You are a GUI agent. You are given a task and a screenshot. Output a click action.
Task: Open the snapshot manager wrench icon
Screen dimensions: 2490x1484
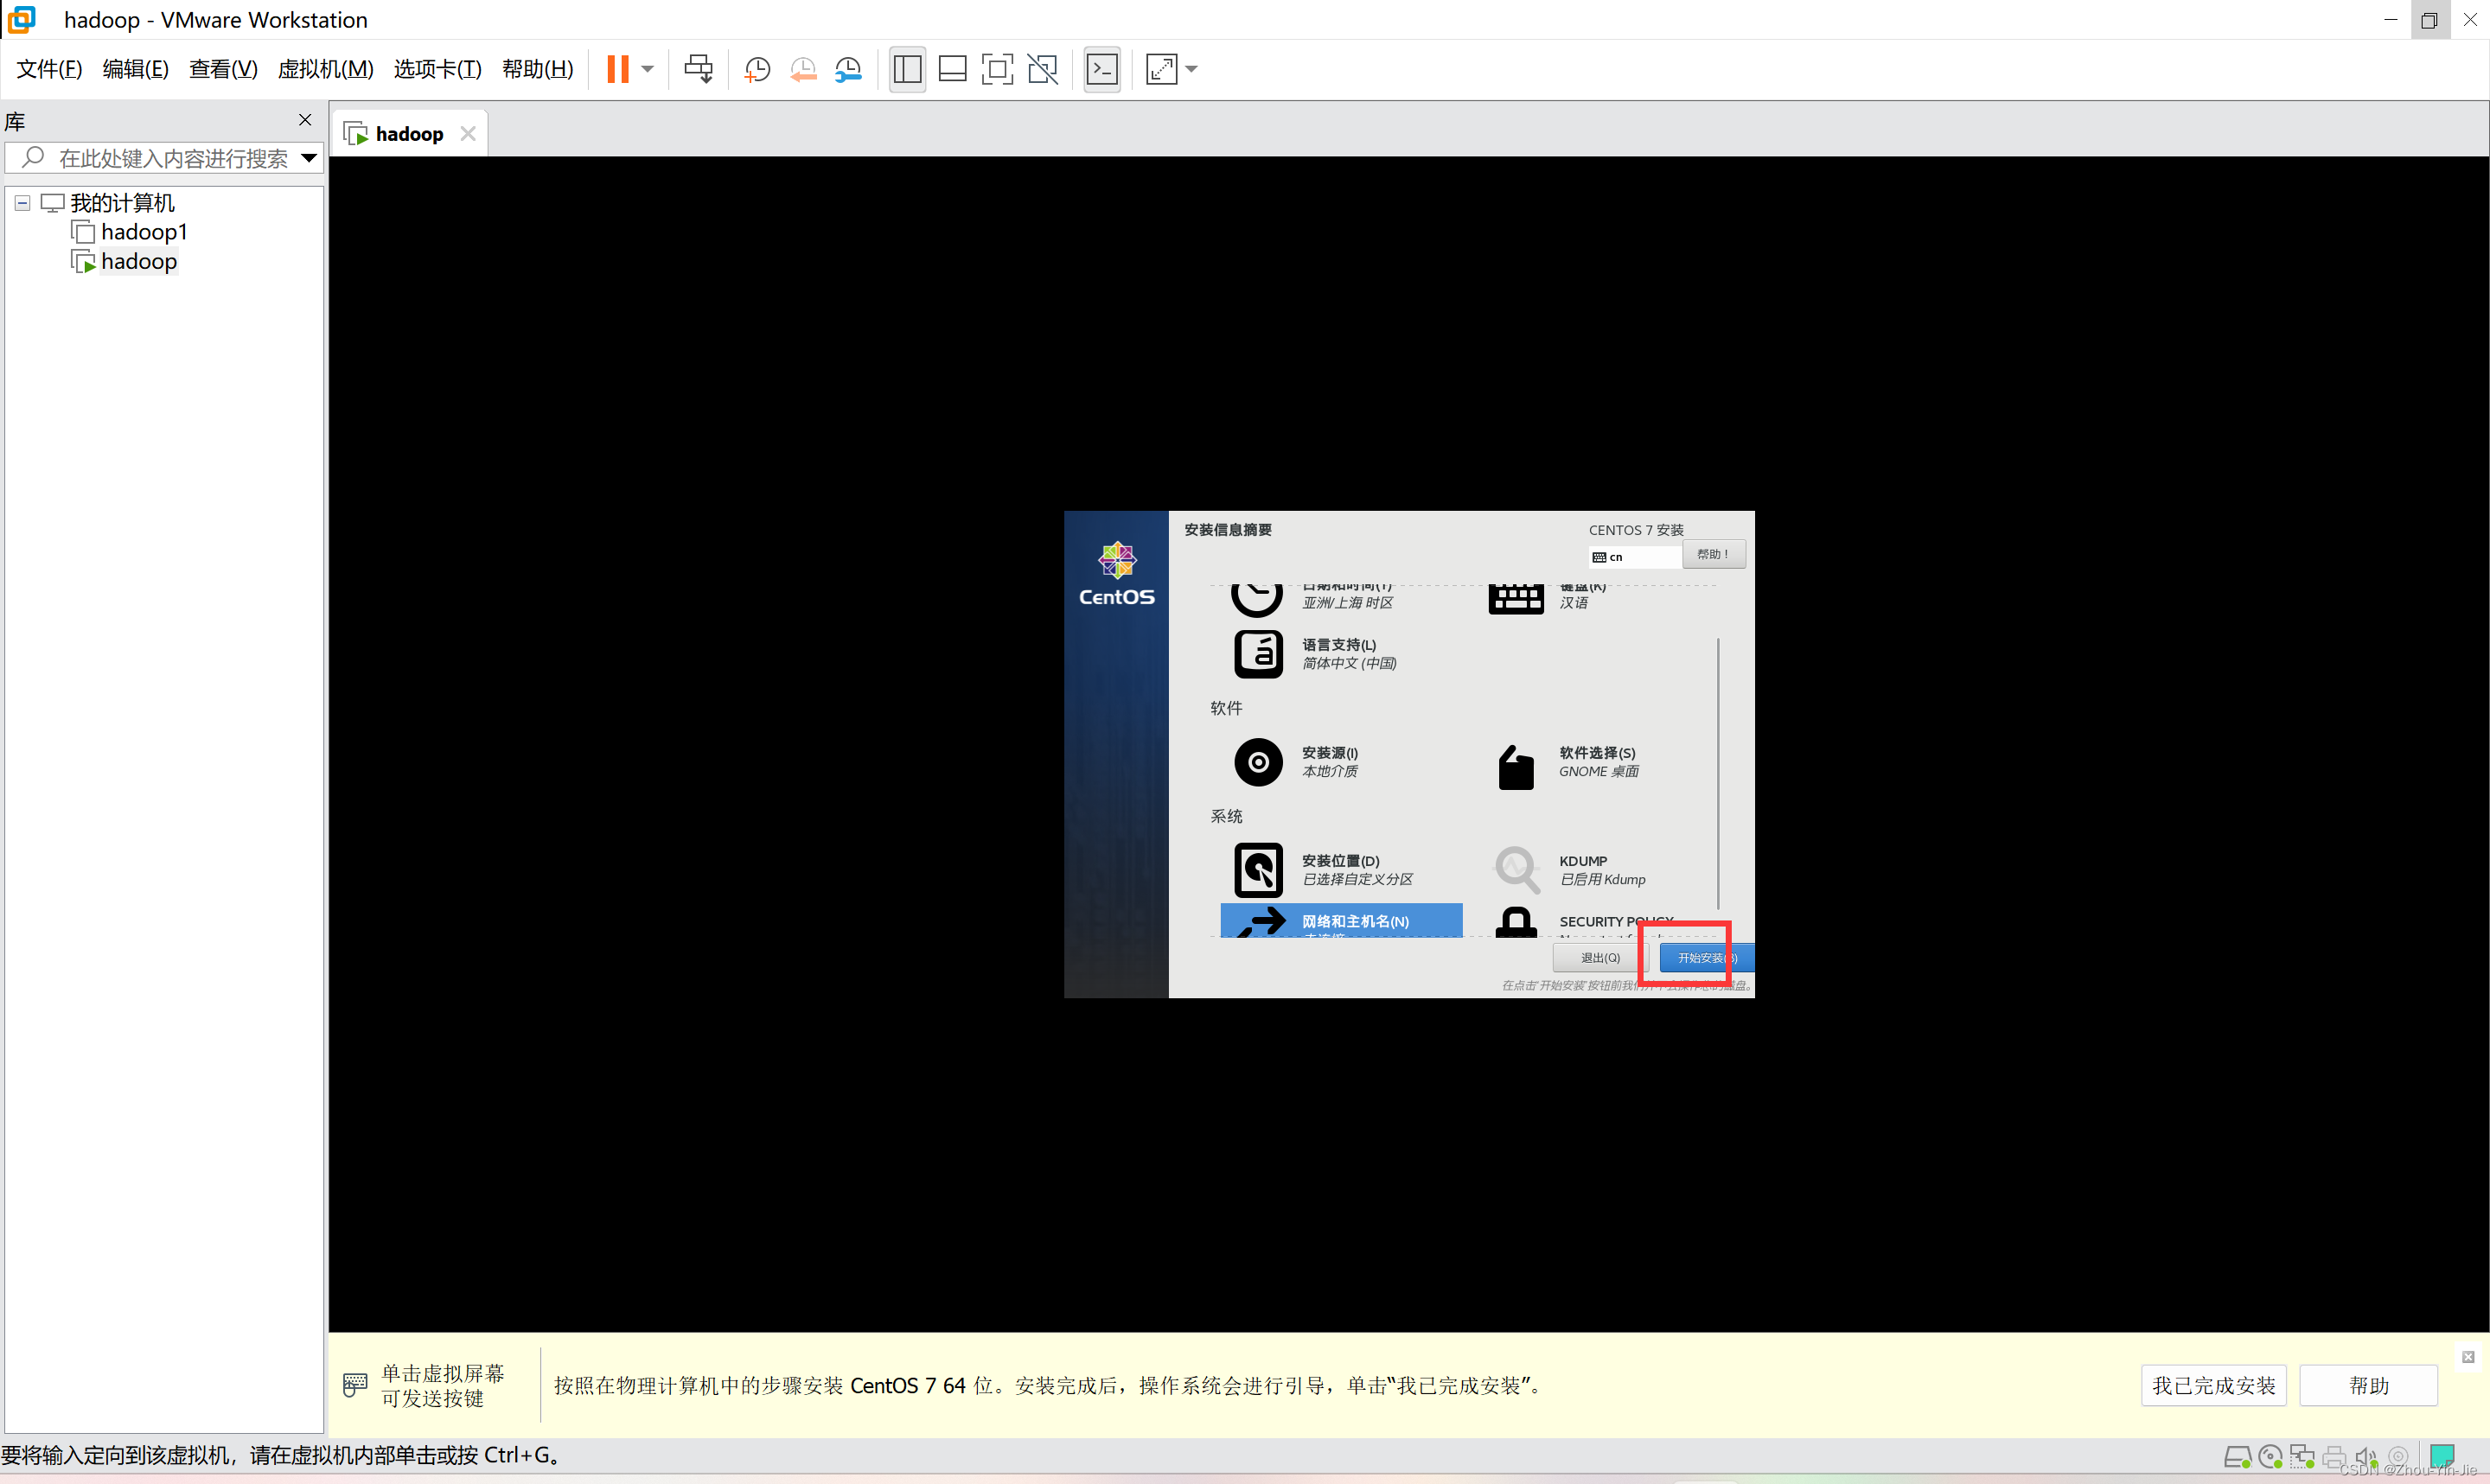pos(848,69)
